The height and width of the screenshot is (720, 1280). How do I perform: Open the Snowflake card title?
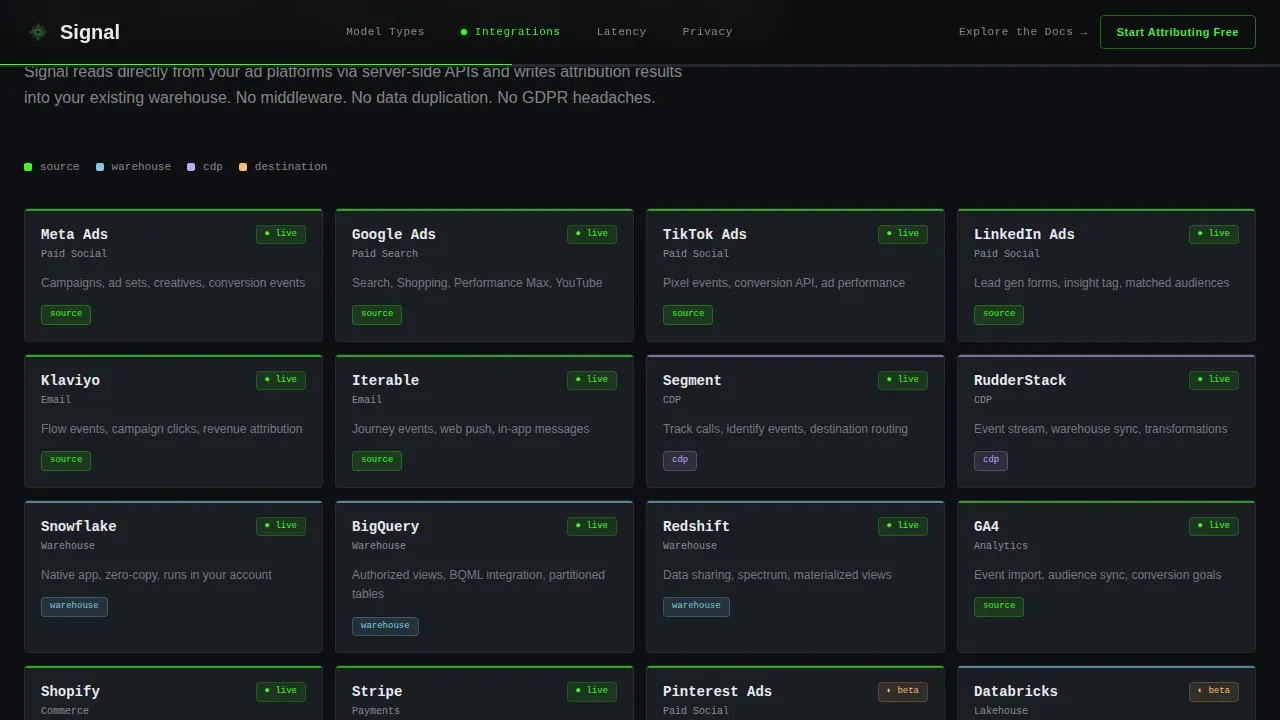click(79, 526)
